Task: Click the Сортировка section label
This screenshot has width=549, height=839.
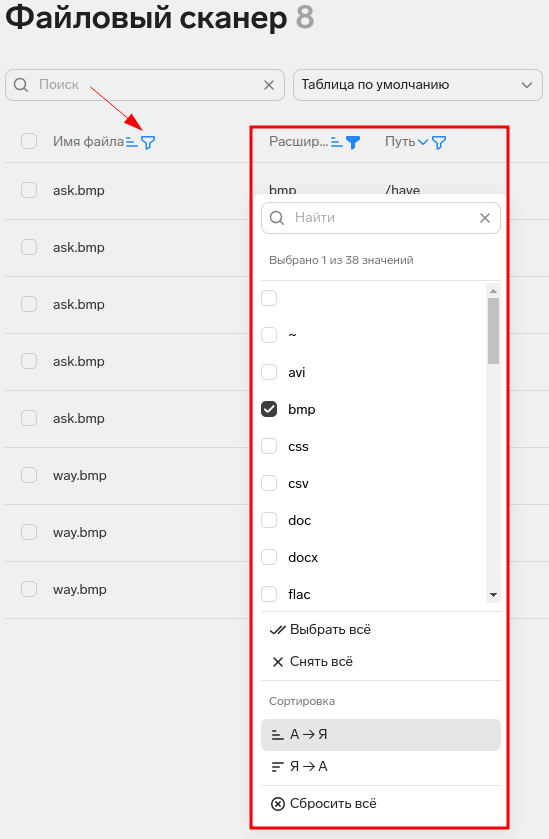Action: tap(302, 701)
